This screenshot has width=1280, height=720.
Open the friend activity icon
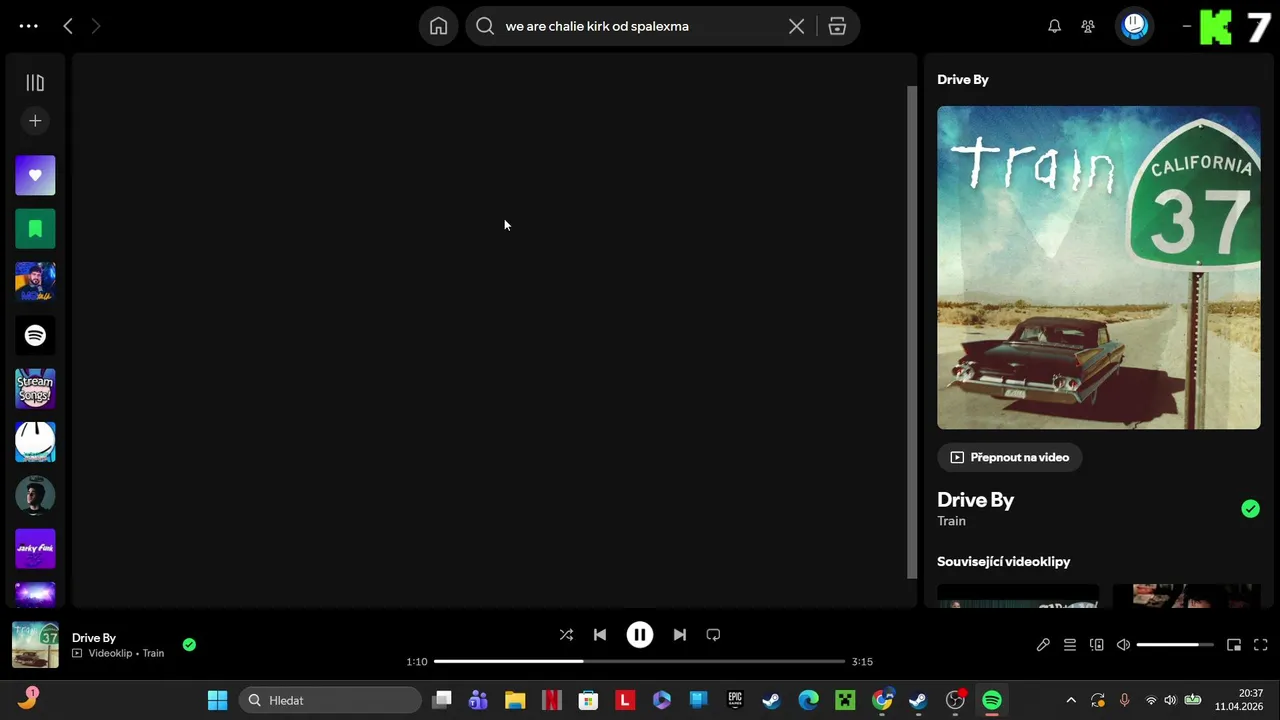1088,26
